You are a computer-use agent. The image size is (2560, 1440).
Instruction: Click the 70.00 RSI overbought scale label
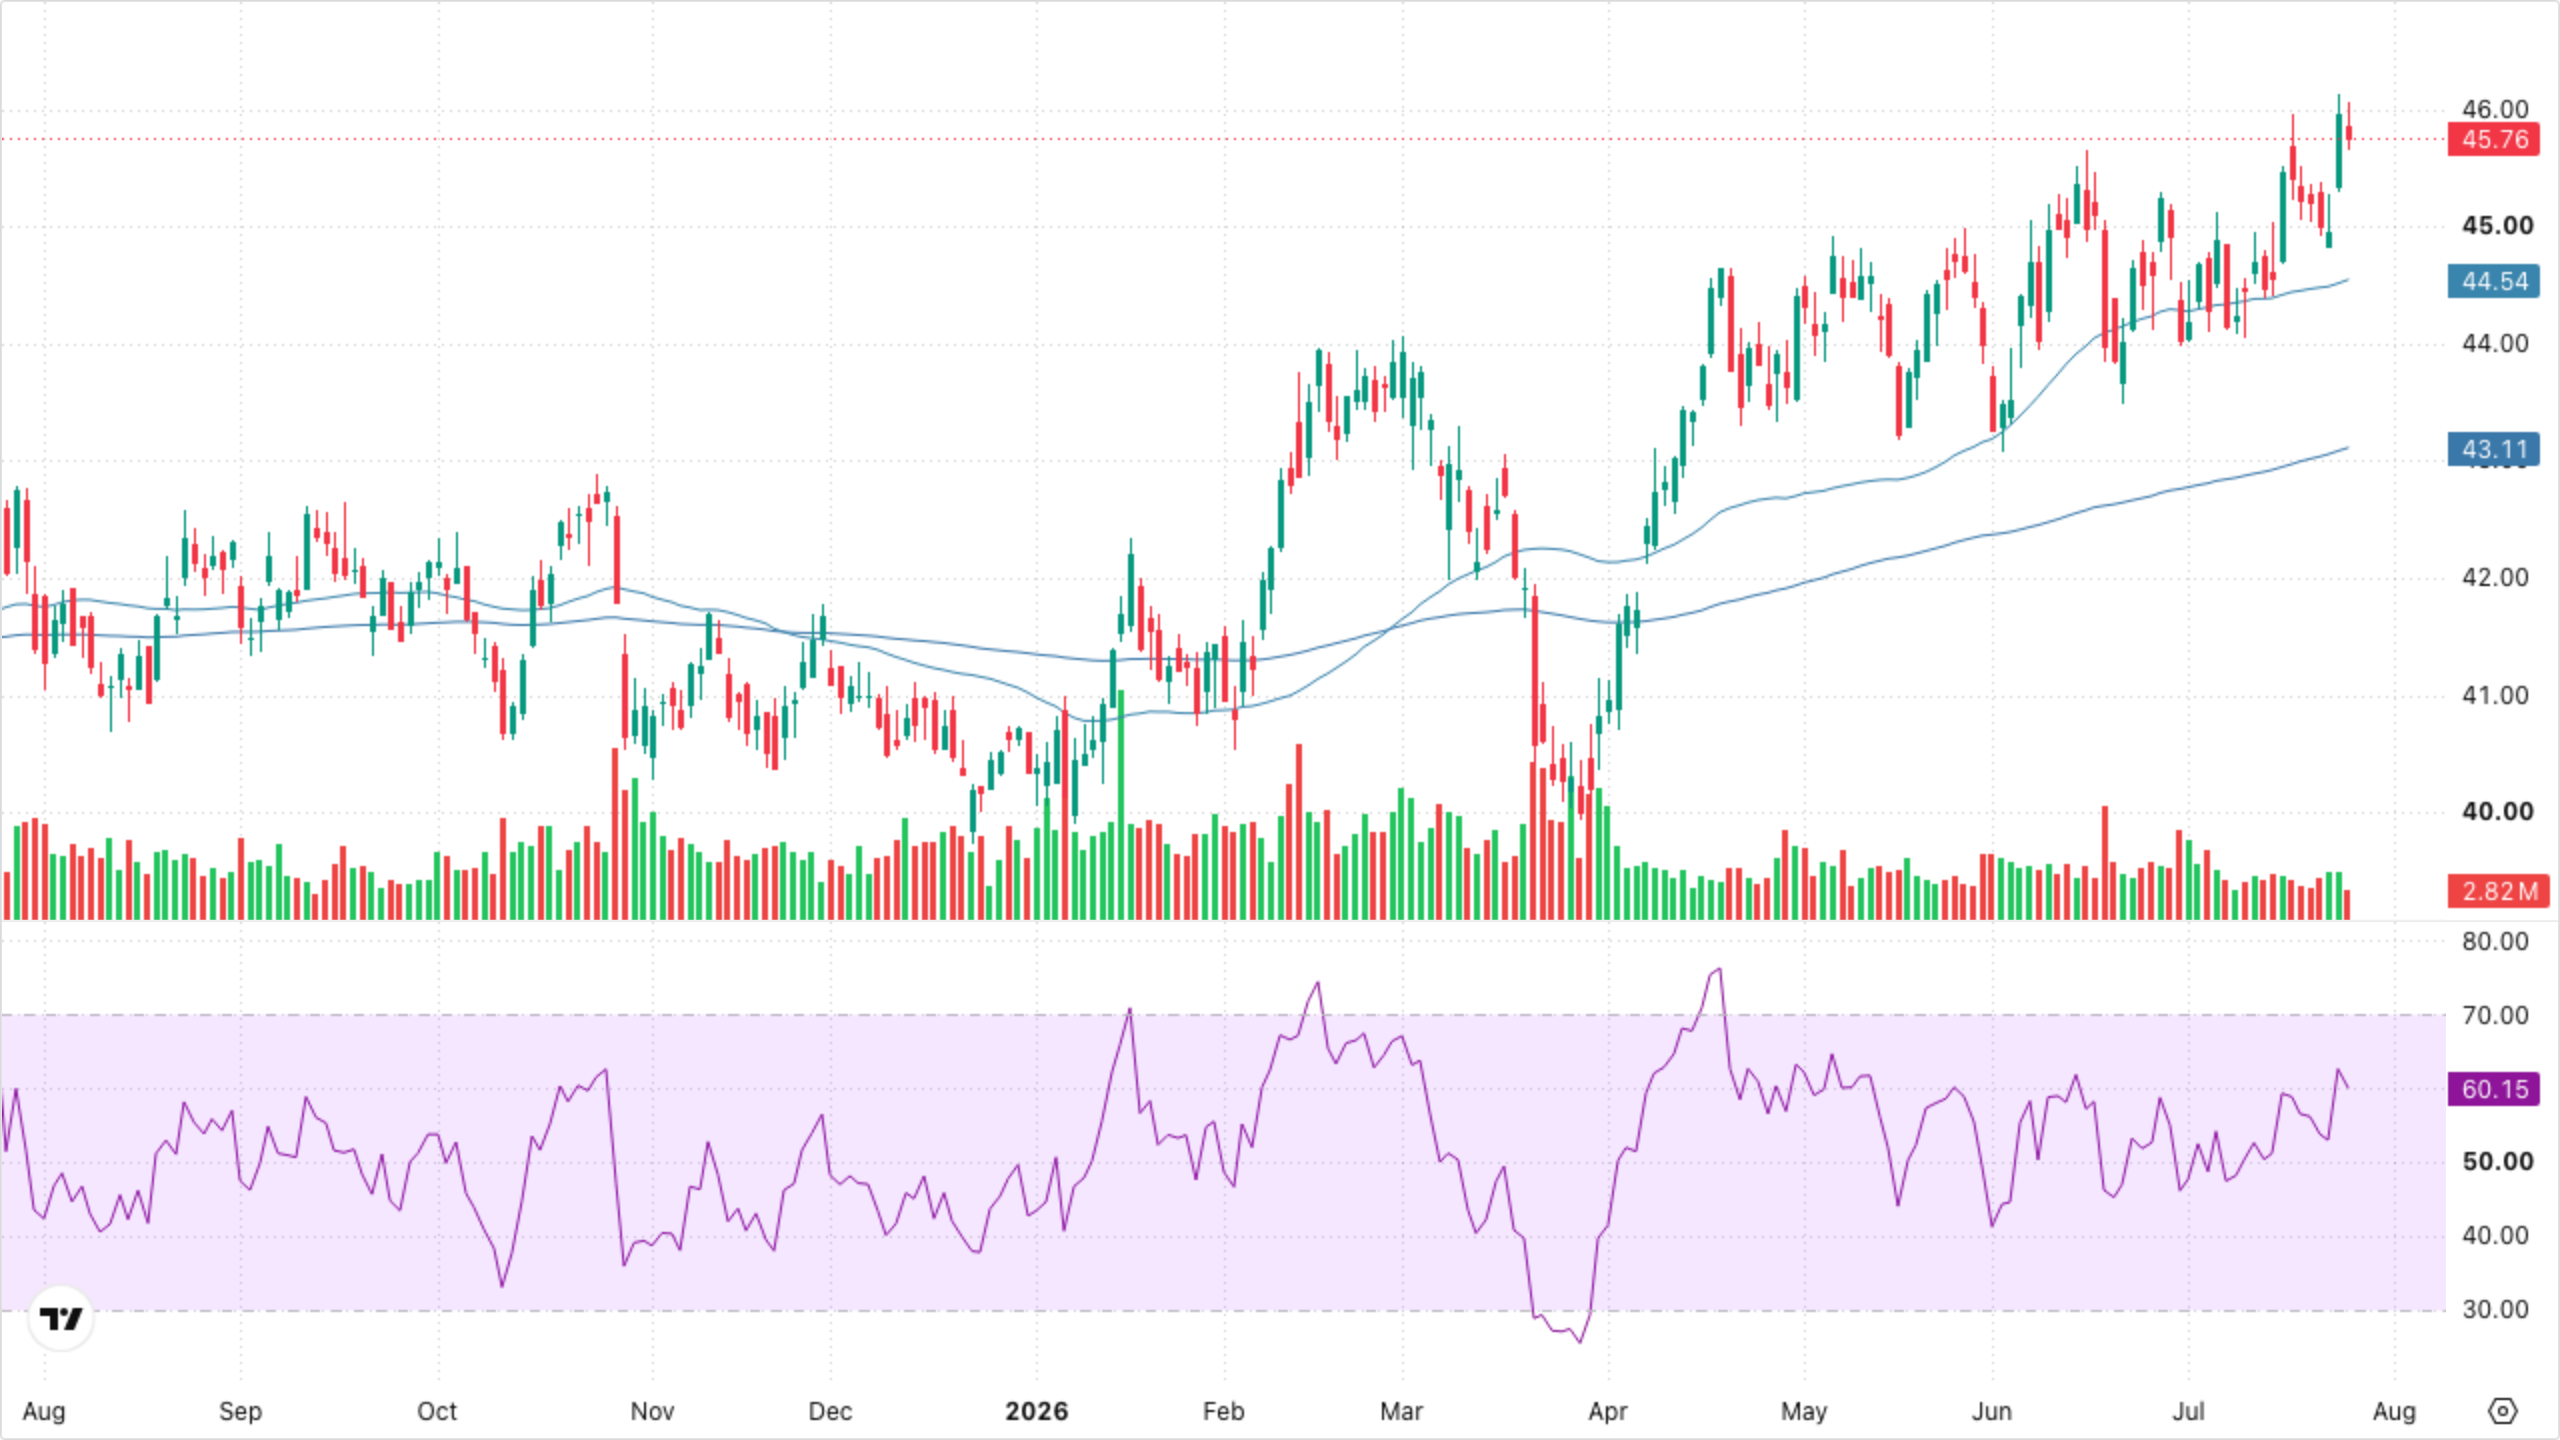(x=2494, y=1015)
